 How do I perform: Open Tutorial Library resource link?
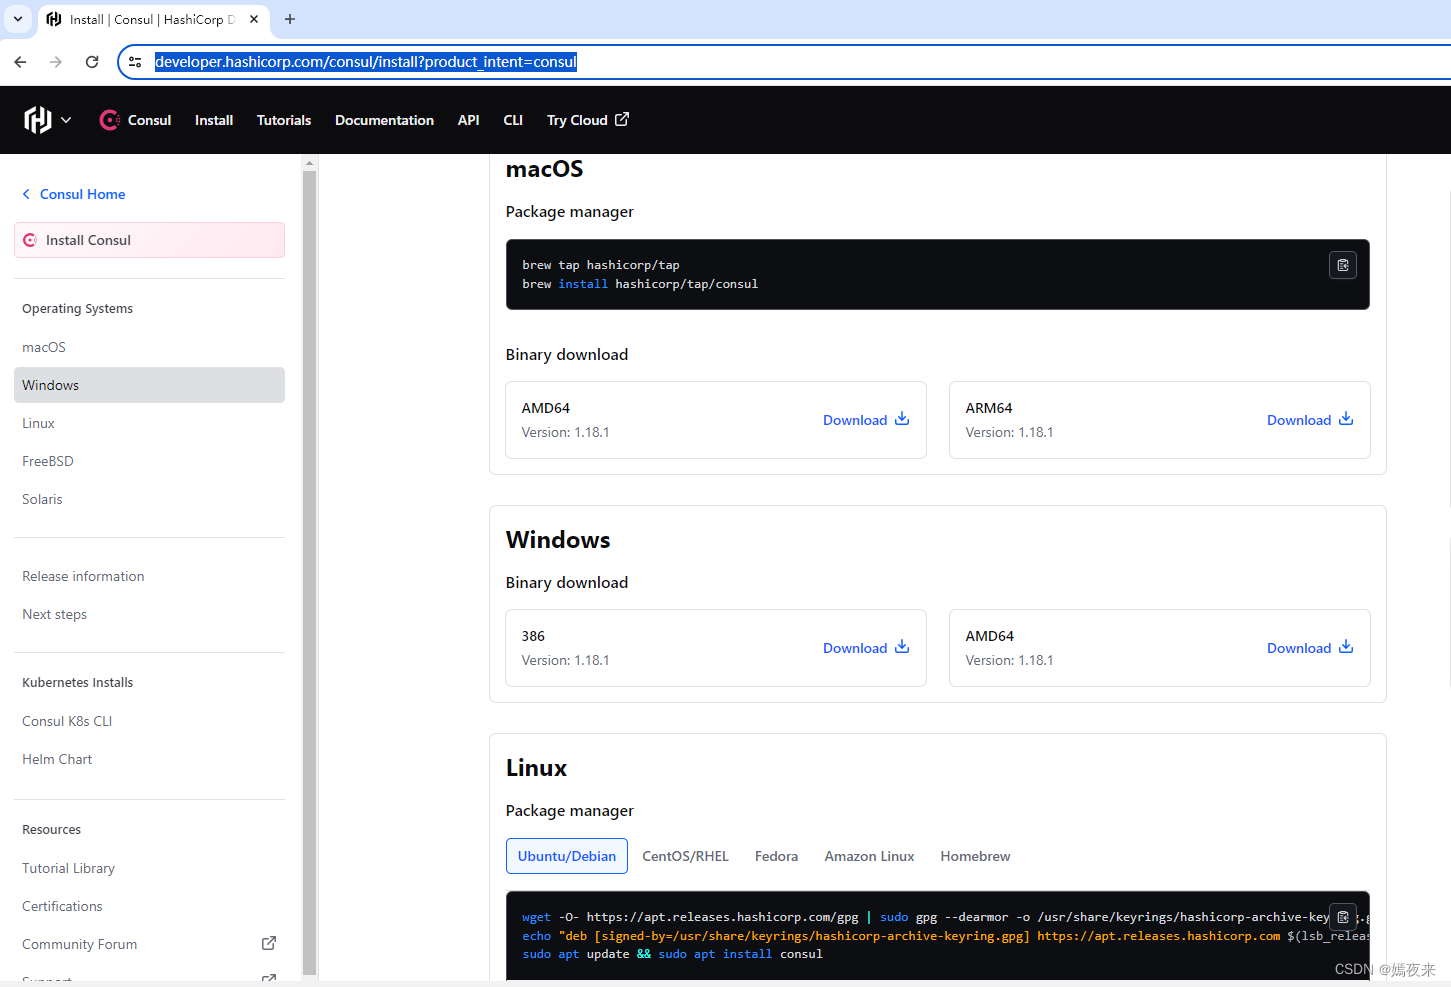[68, 868]
